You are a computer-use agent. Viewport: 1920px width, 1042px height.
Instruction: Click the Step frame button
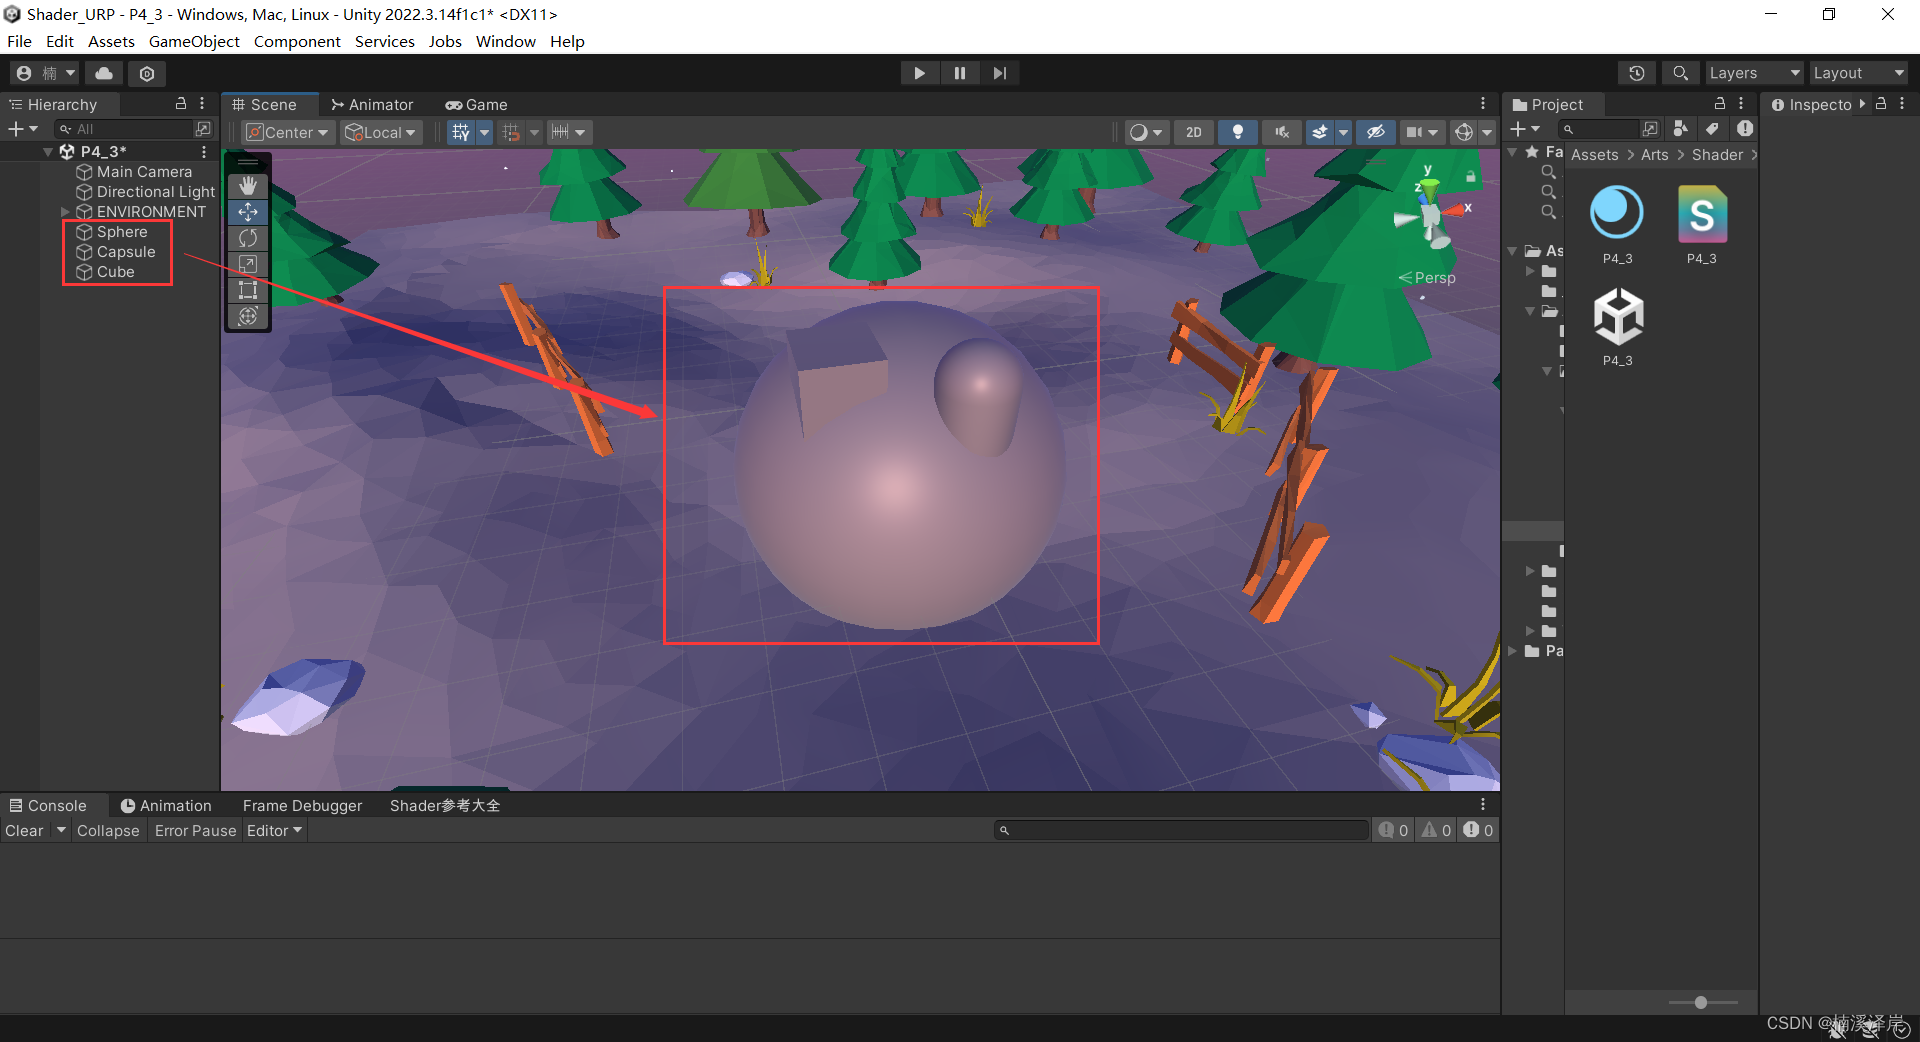pyautogui.click(x=1000, y=73)
